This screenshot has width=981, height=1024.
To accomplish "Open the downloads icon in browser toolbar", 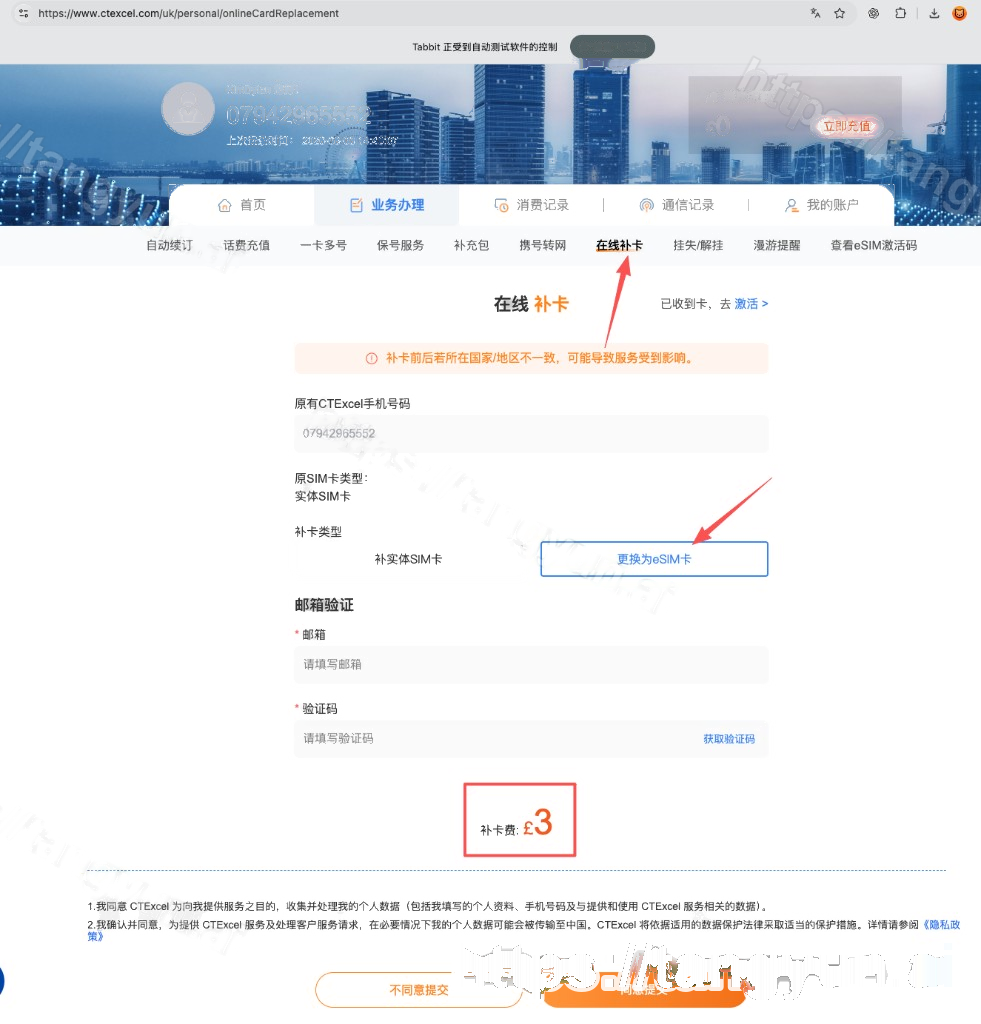I will click(934, 13).
